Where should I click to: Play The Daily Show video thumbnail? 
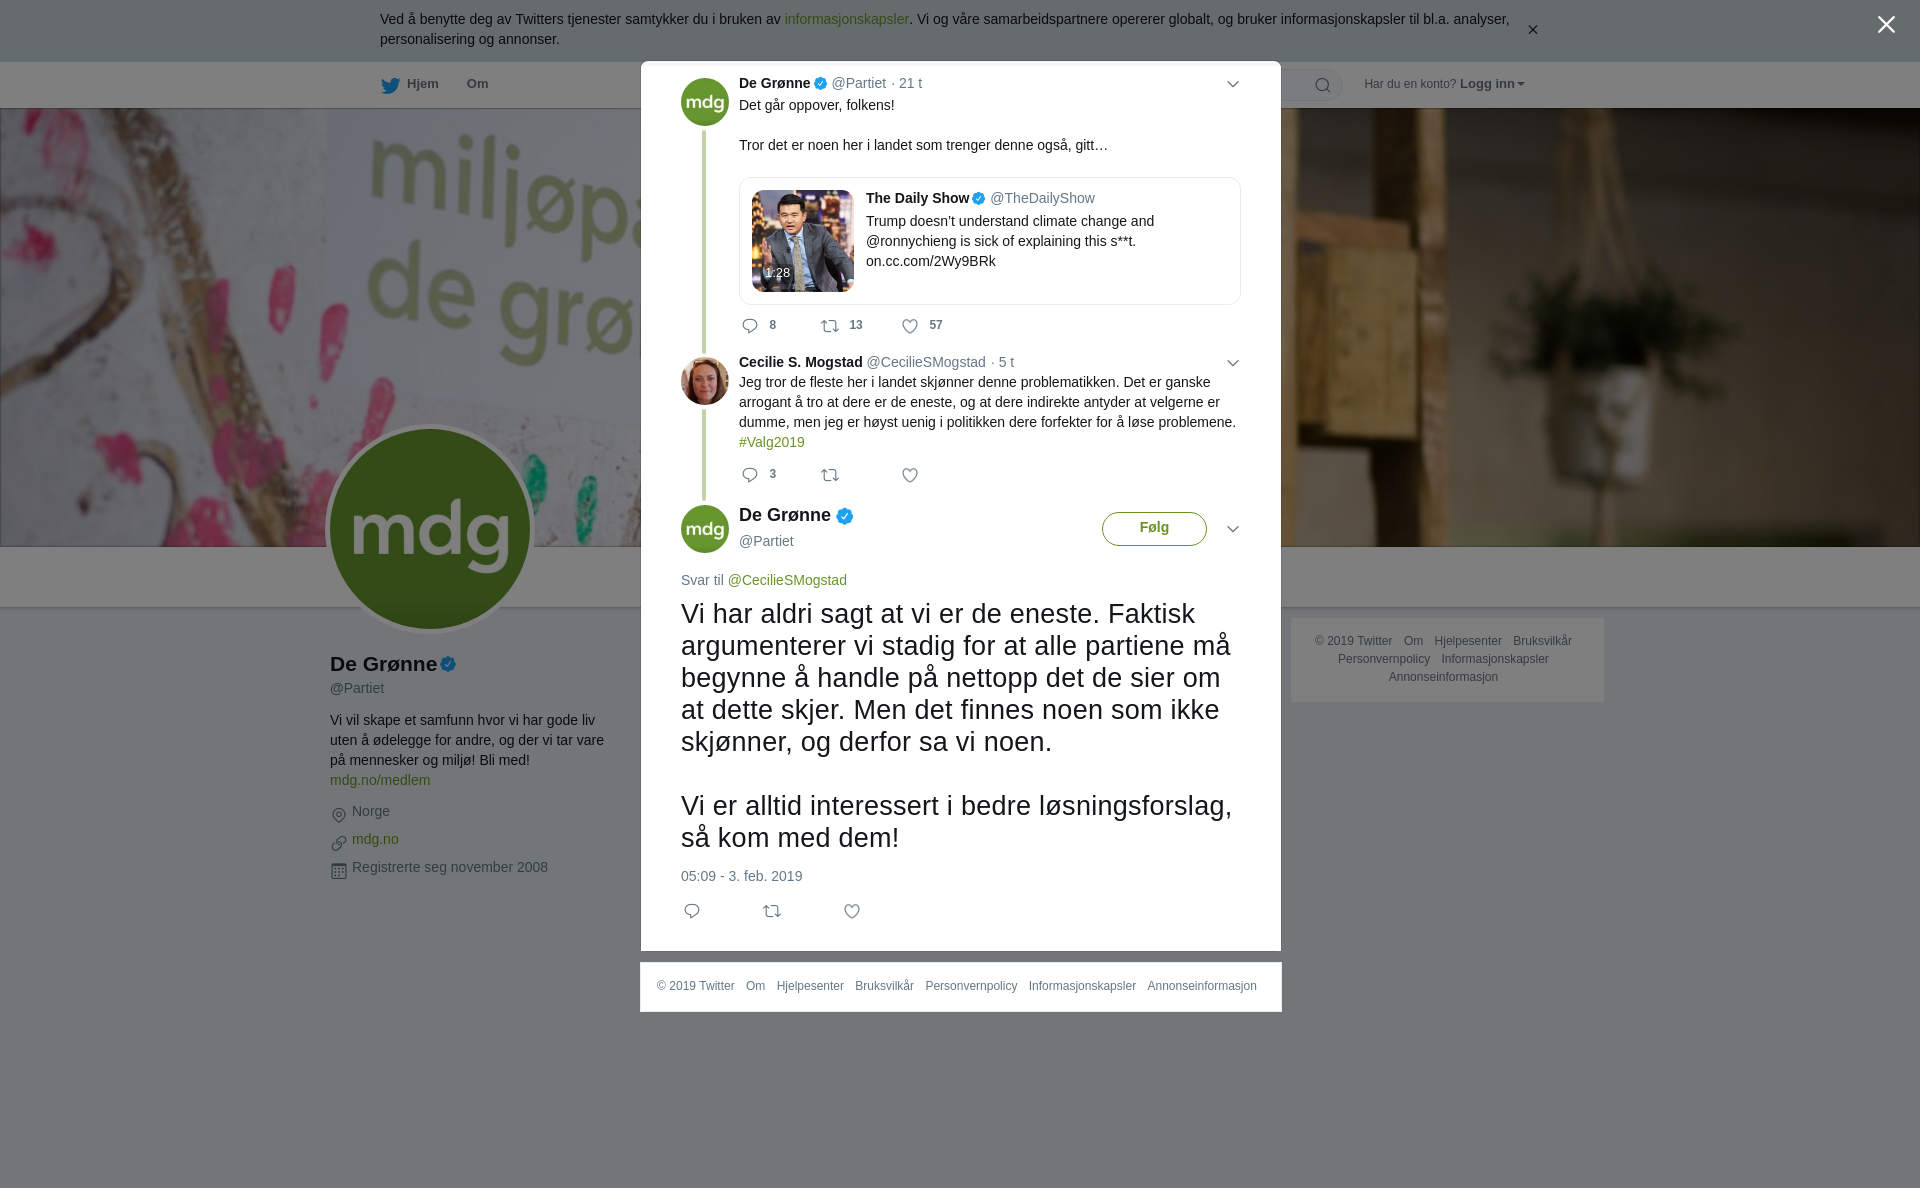click(x=803, y=241)
